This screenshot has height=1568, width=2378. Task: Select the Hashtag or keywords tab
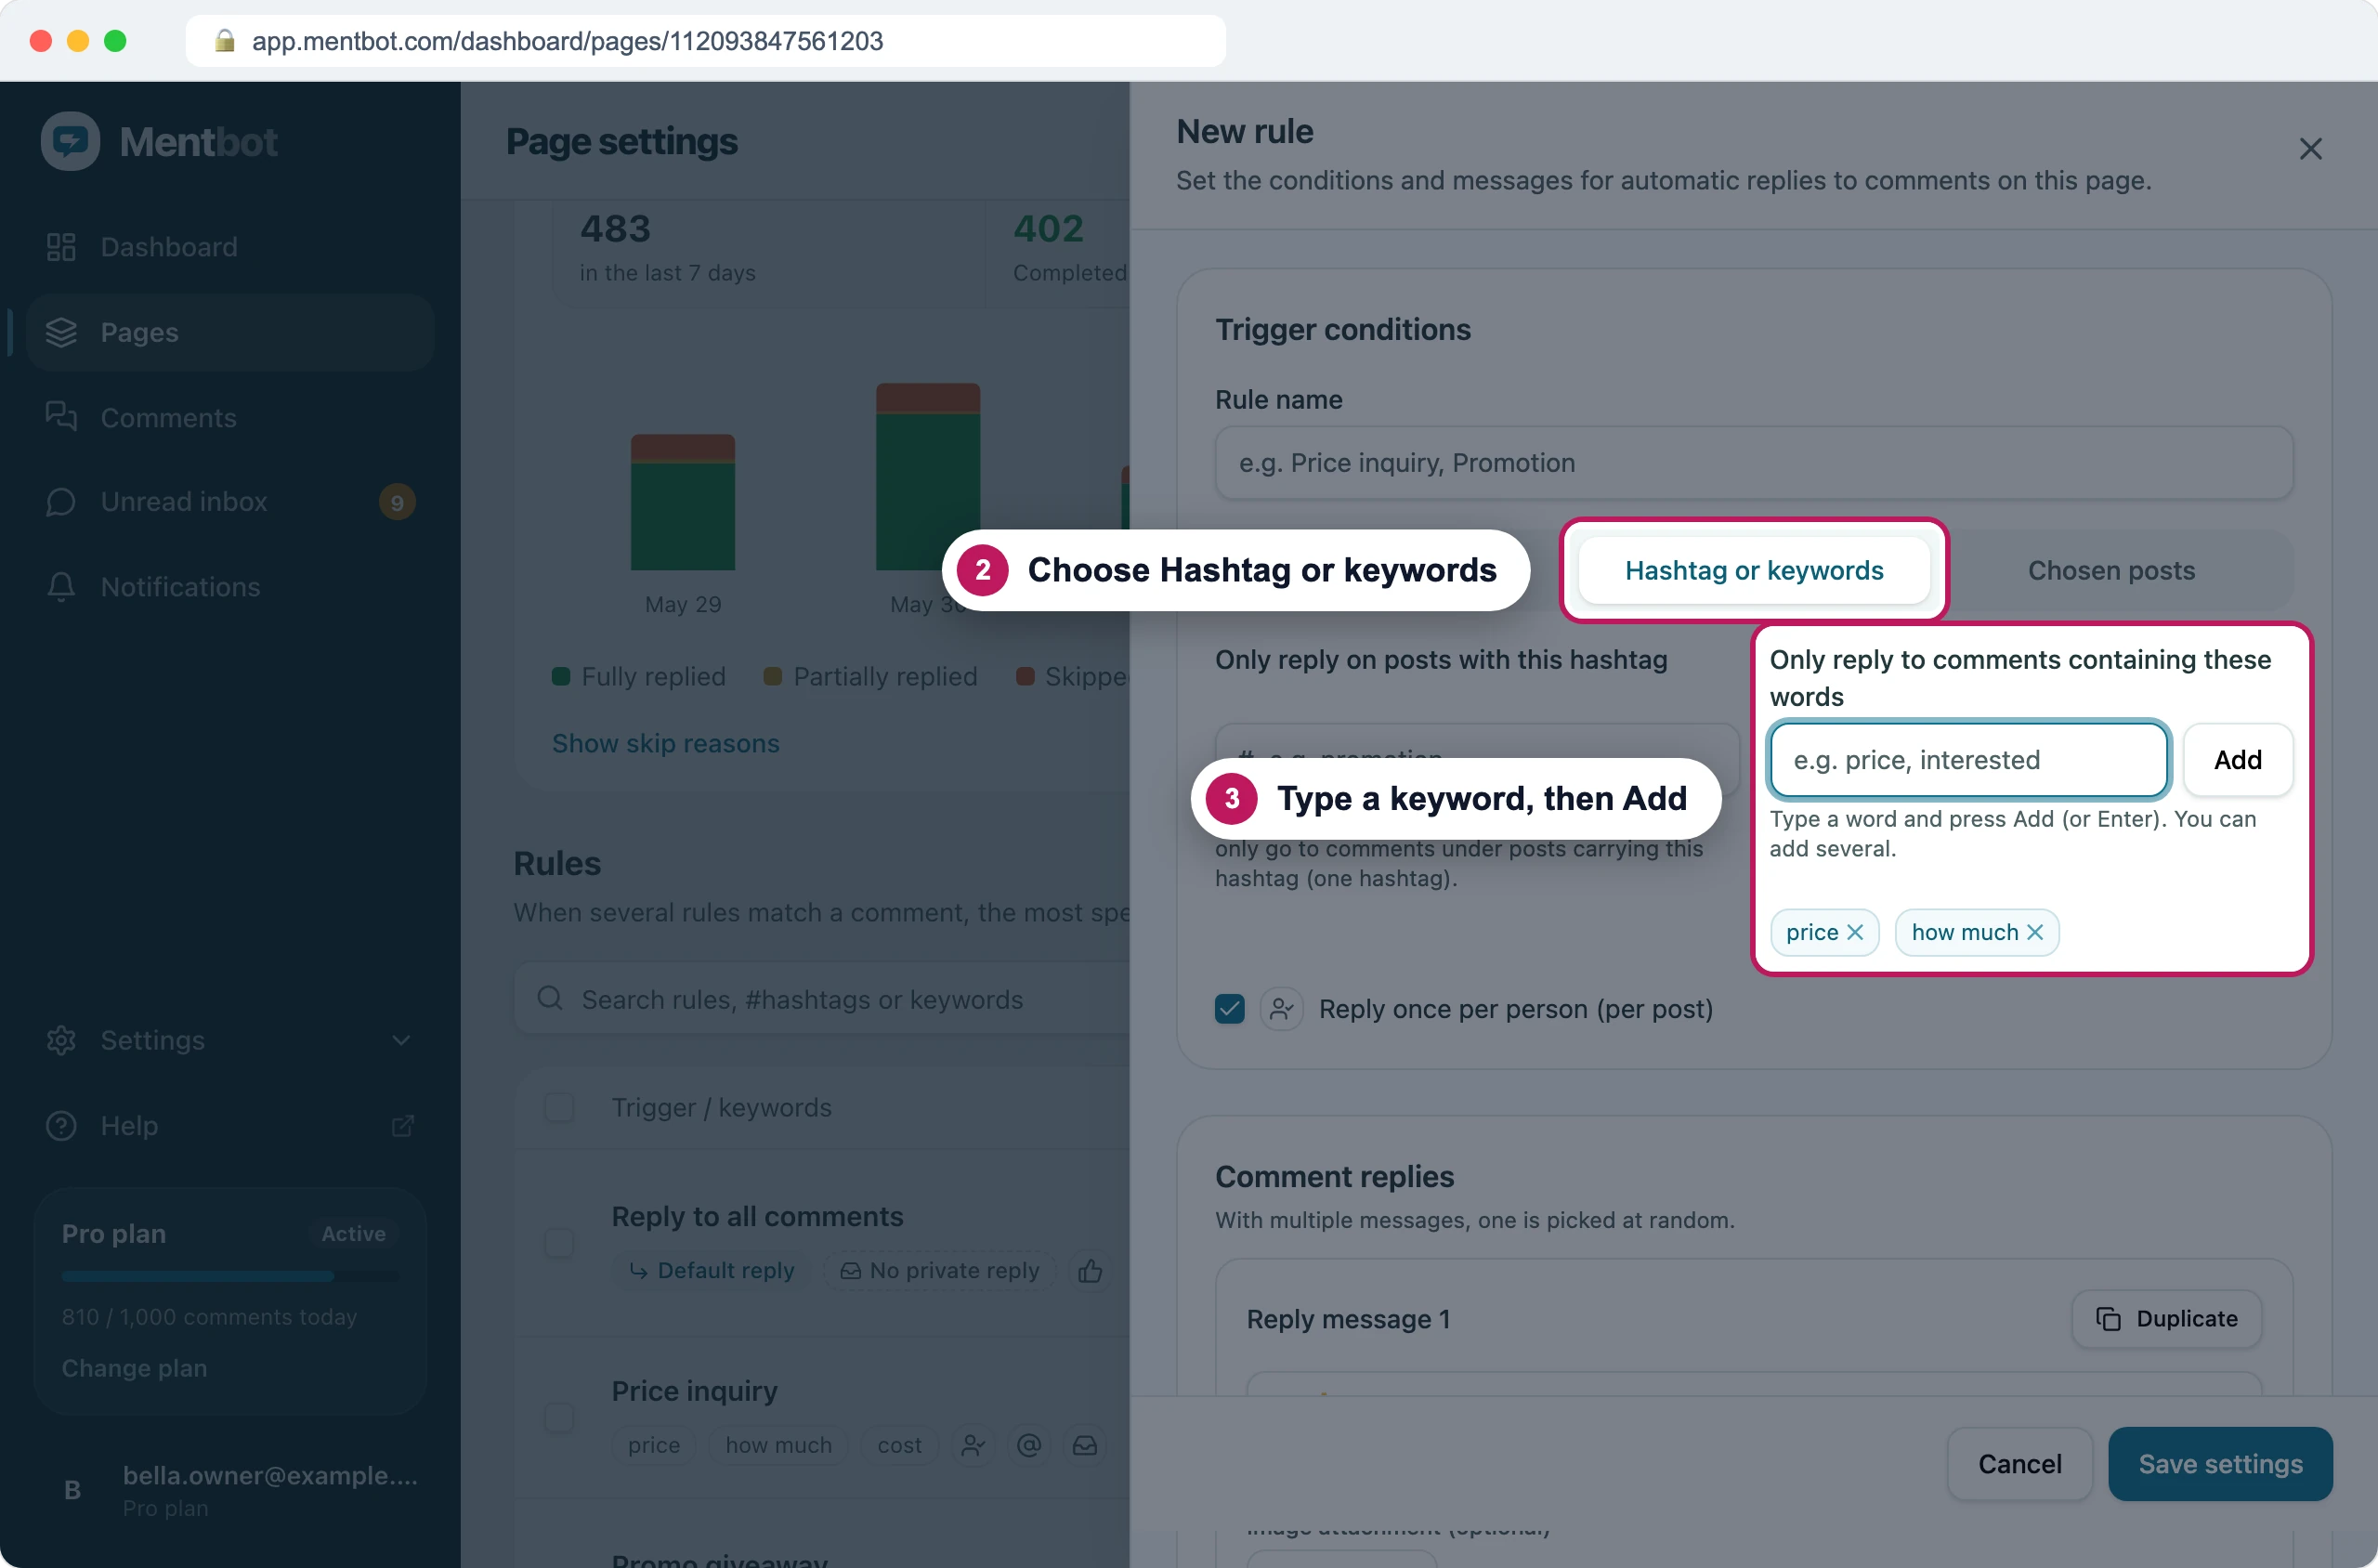[x=1753, y=570]
